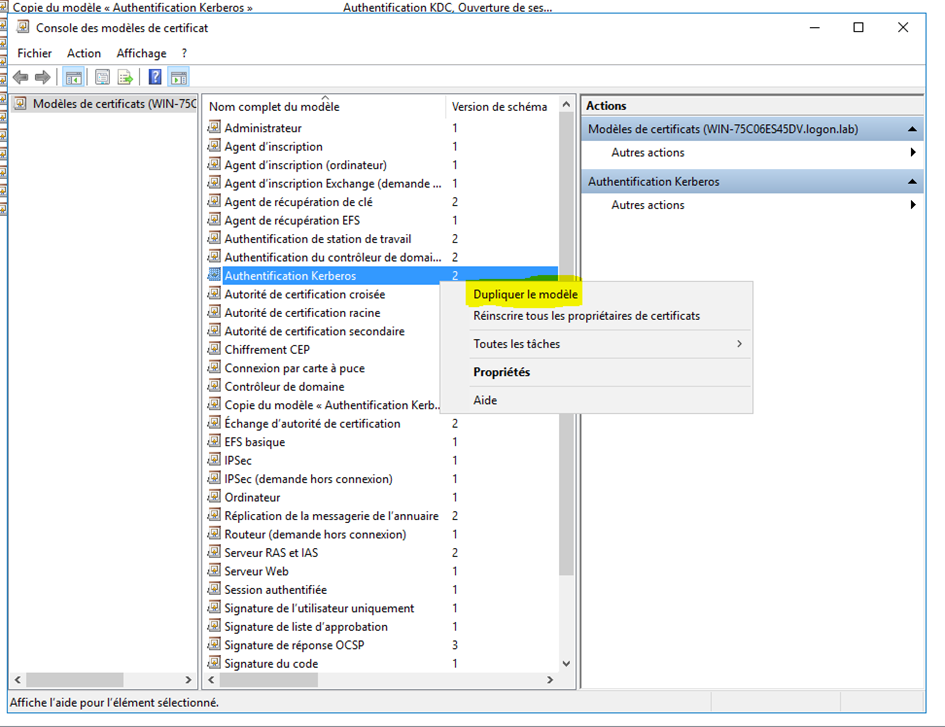Viewport: 945px width, 727px height.
Task: Click the template list scroll-down arrow
Action: pyautogui.click(x=566, y=663)
